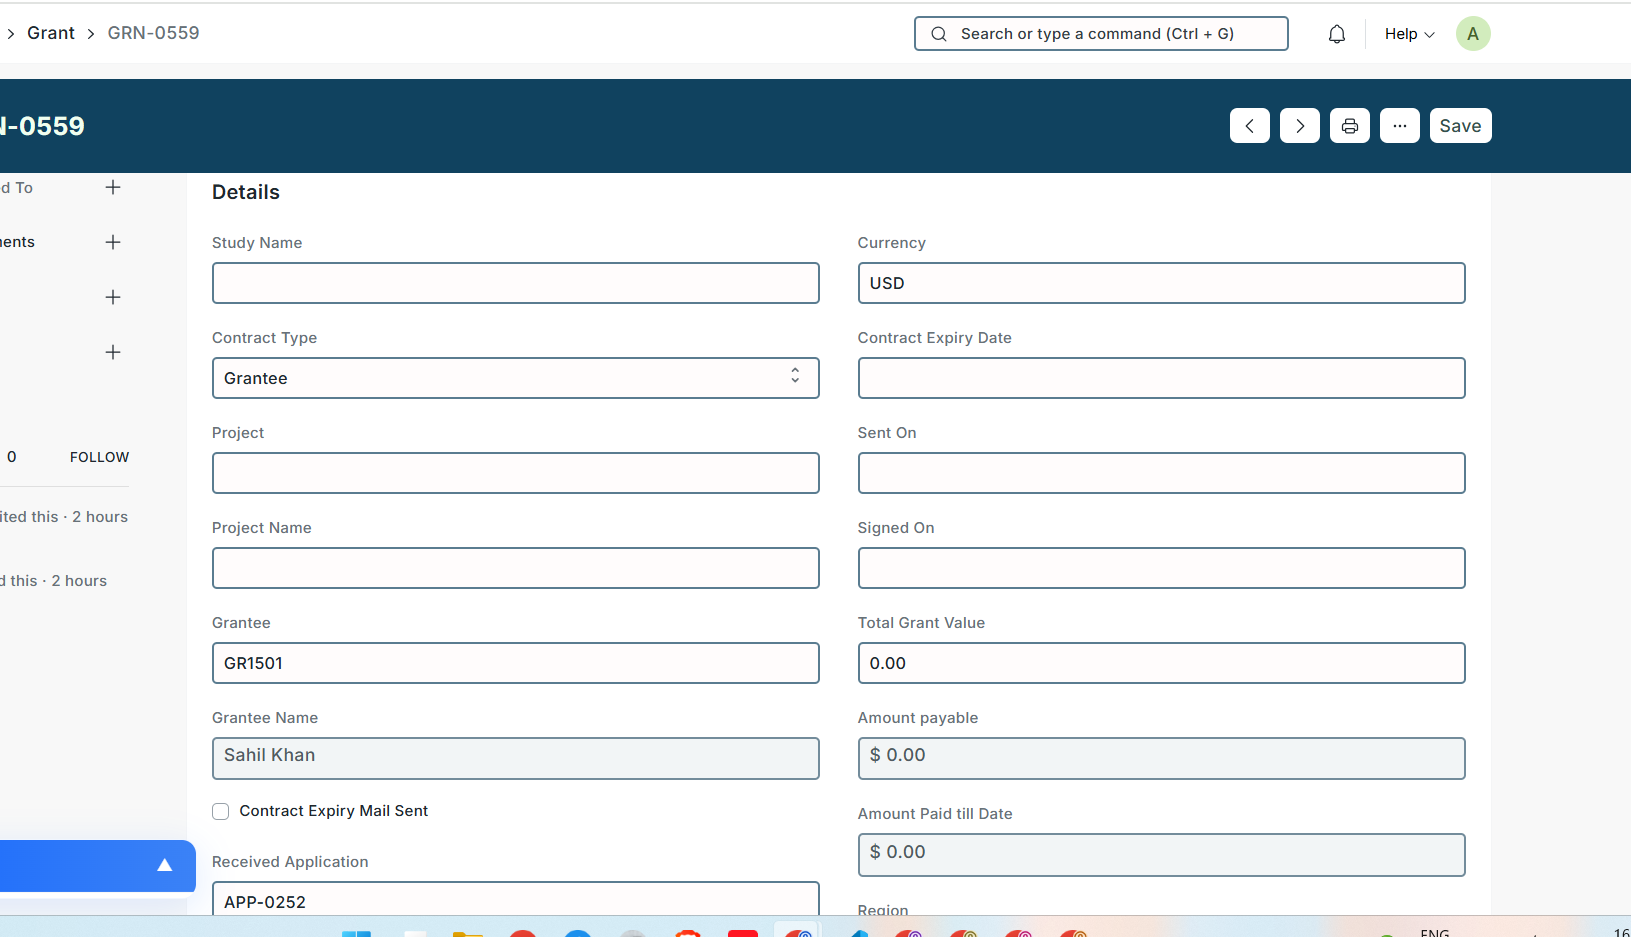This screenshot has width=1631, height=937.
Task: Open the Contract Type dropdown
Action: (515, 378)
